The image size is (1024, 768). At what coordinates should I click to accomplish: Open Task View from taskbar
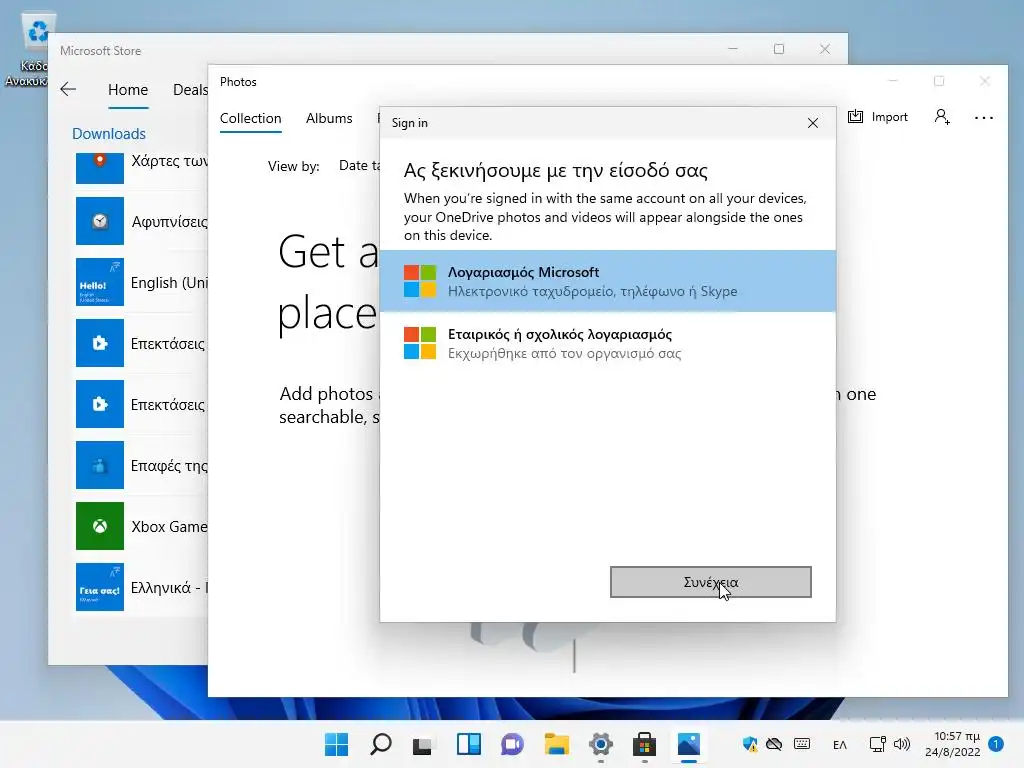[x=424, y=744]
